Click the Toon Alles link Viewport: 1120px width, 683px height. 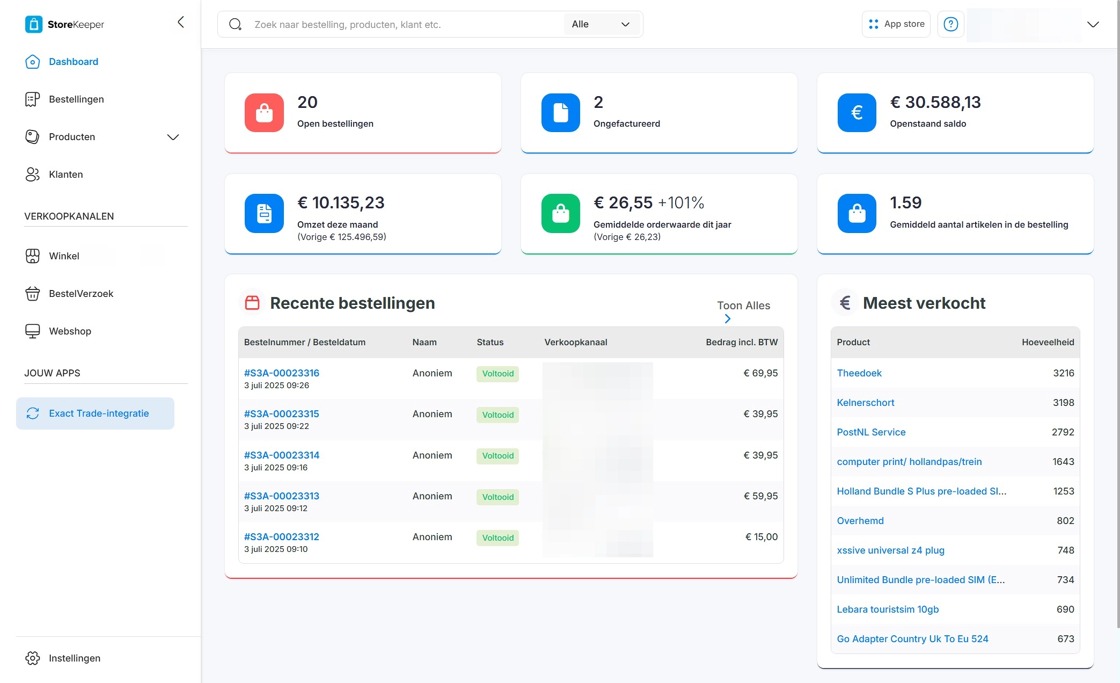744,305
